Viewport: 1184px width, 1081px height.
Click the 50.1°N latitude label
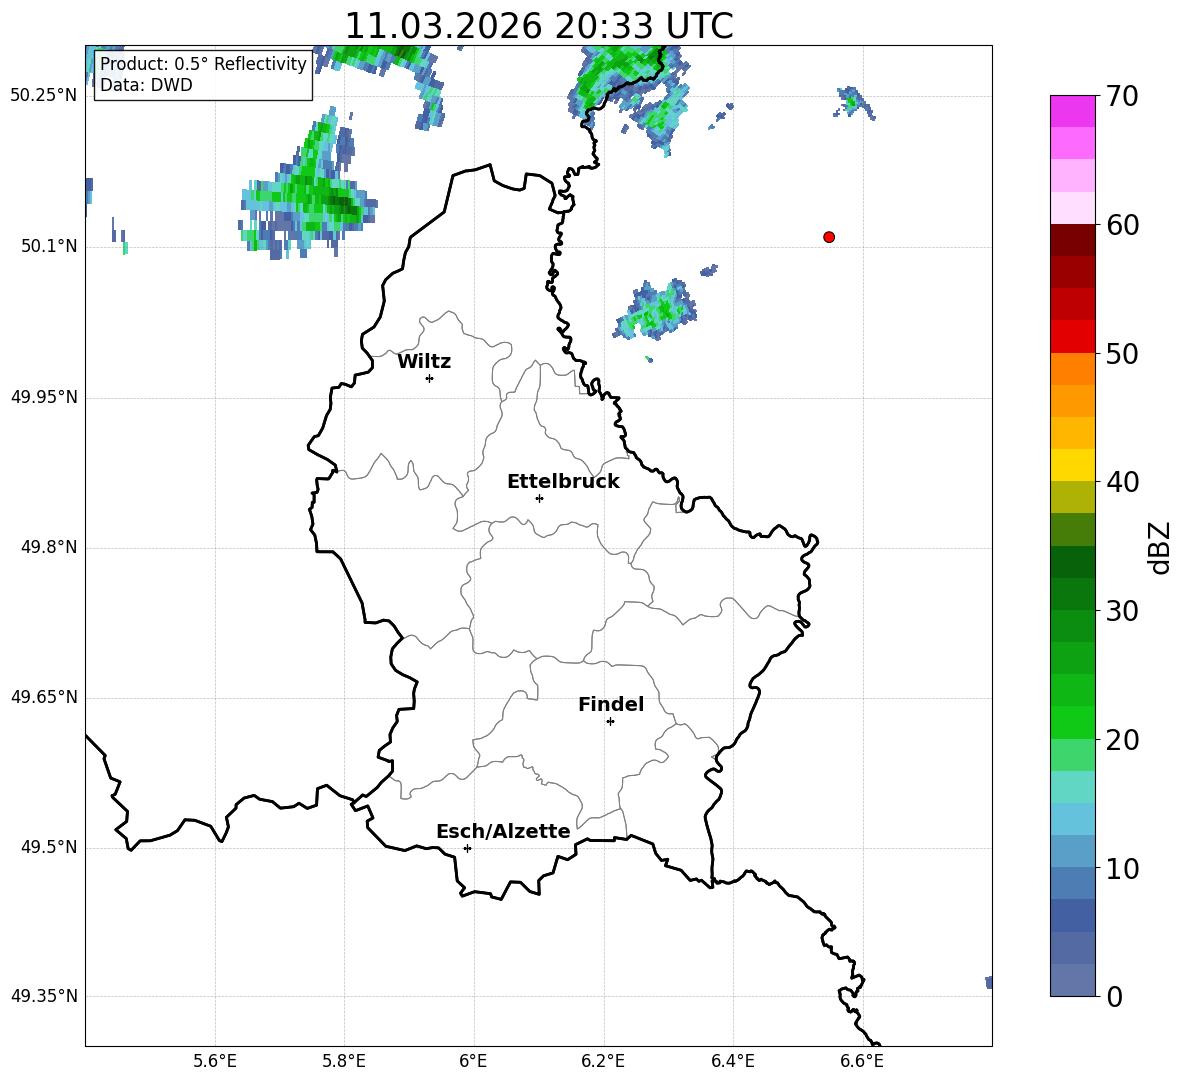[49, 247]
